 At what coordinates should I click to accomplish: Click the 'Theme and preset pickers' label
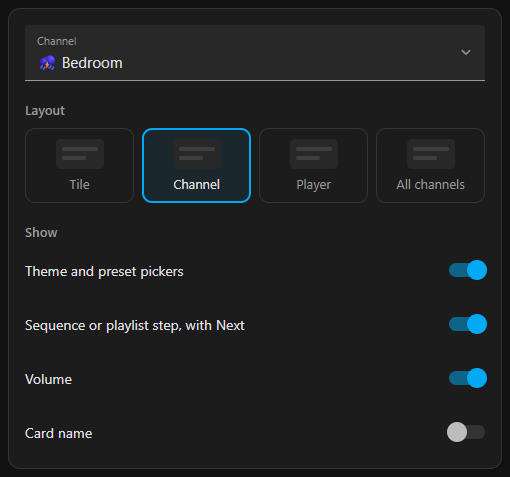104,272
